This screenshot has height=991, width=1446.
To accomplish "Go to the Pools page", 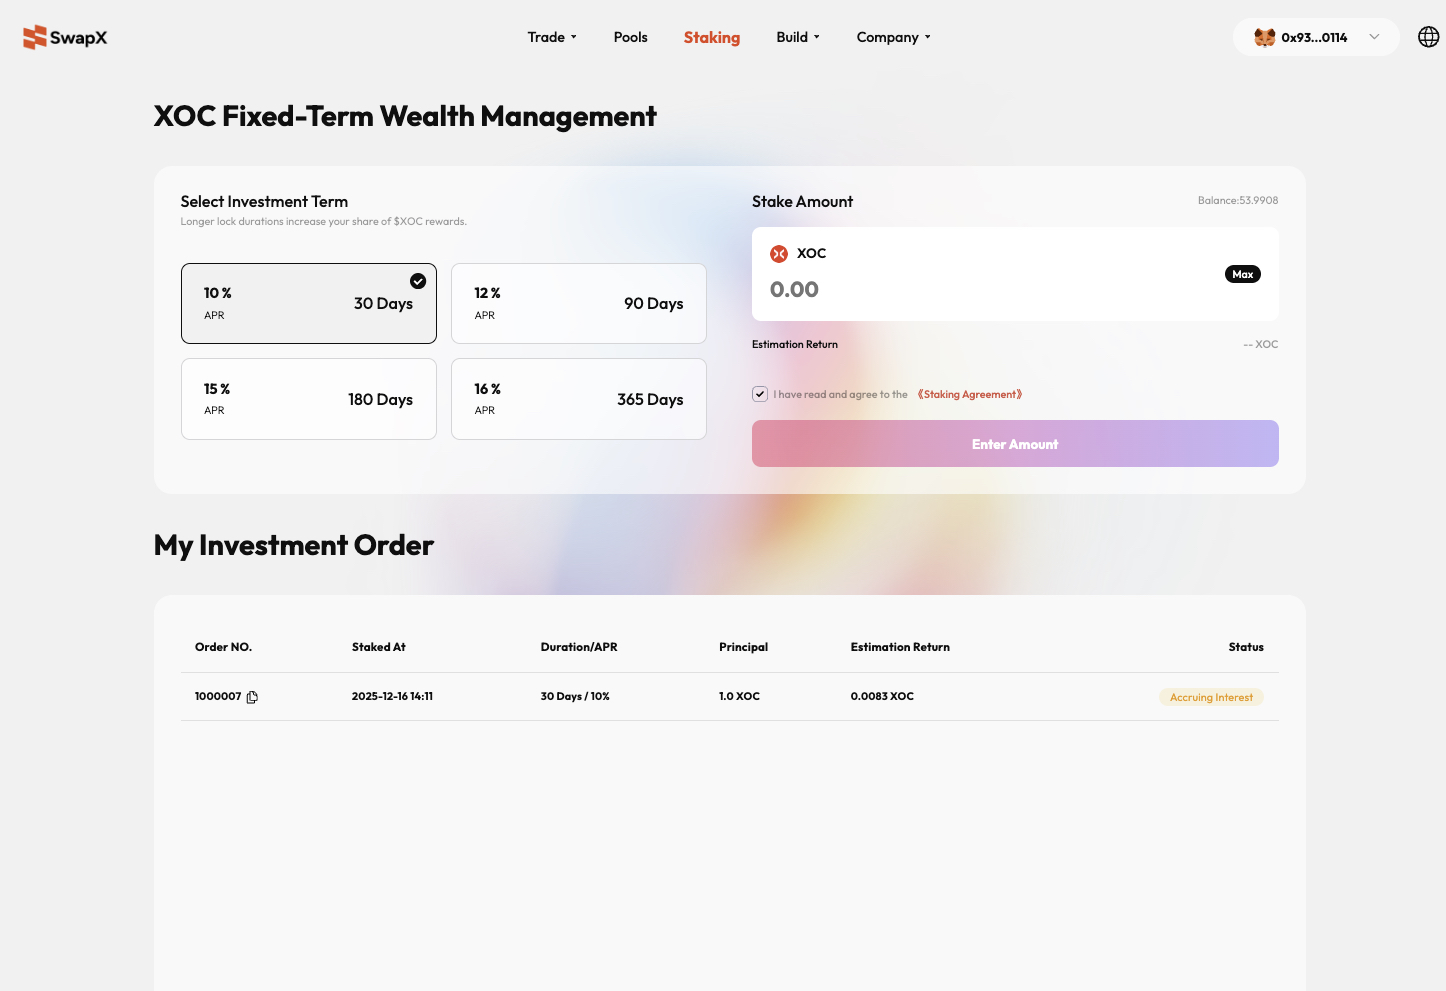I will point(630,37).
